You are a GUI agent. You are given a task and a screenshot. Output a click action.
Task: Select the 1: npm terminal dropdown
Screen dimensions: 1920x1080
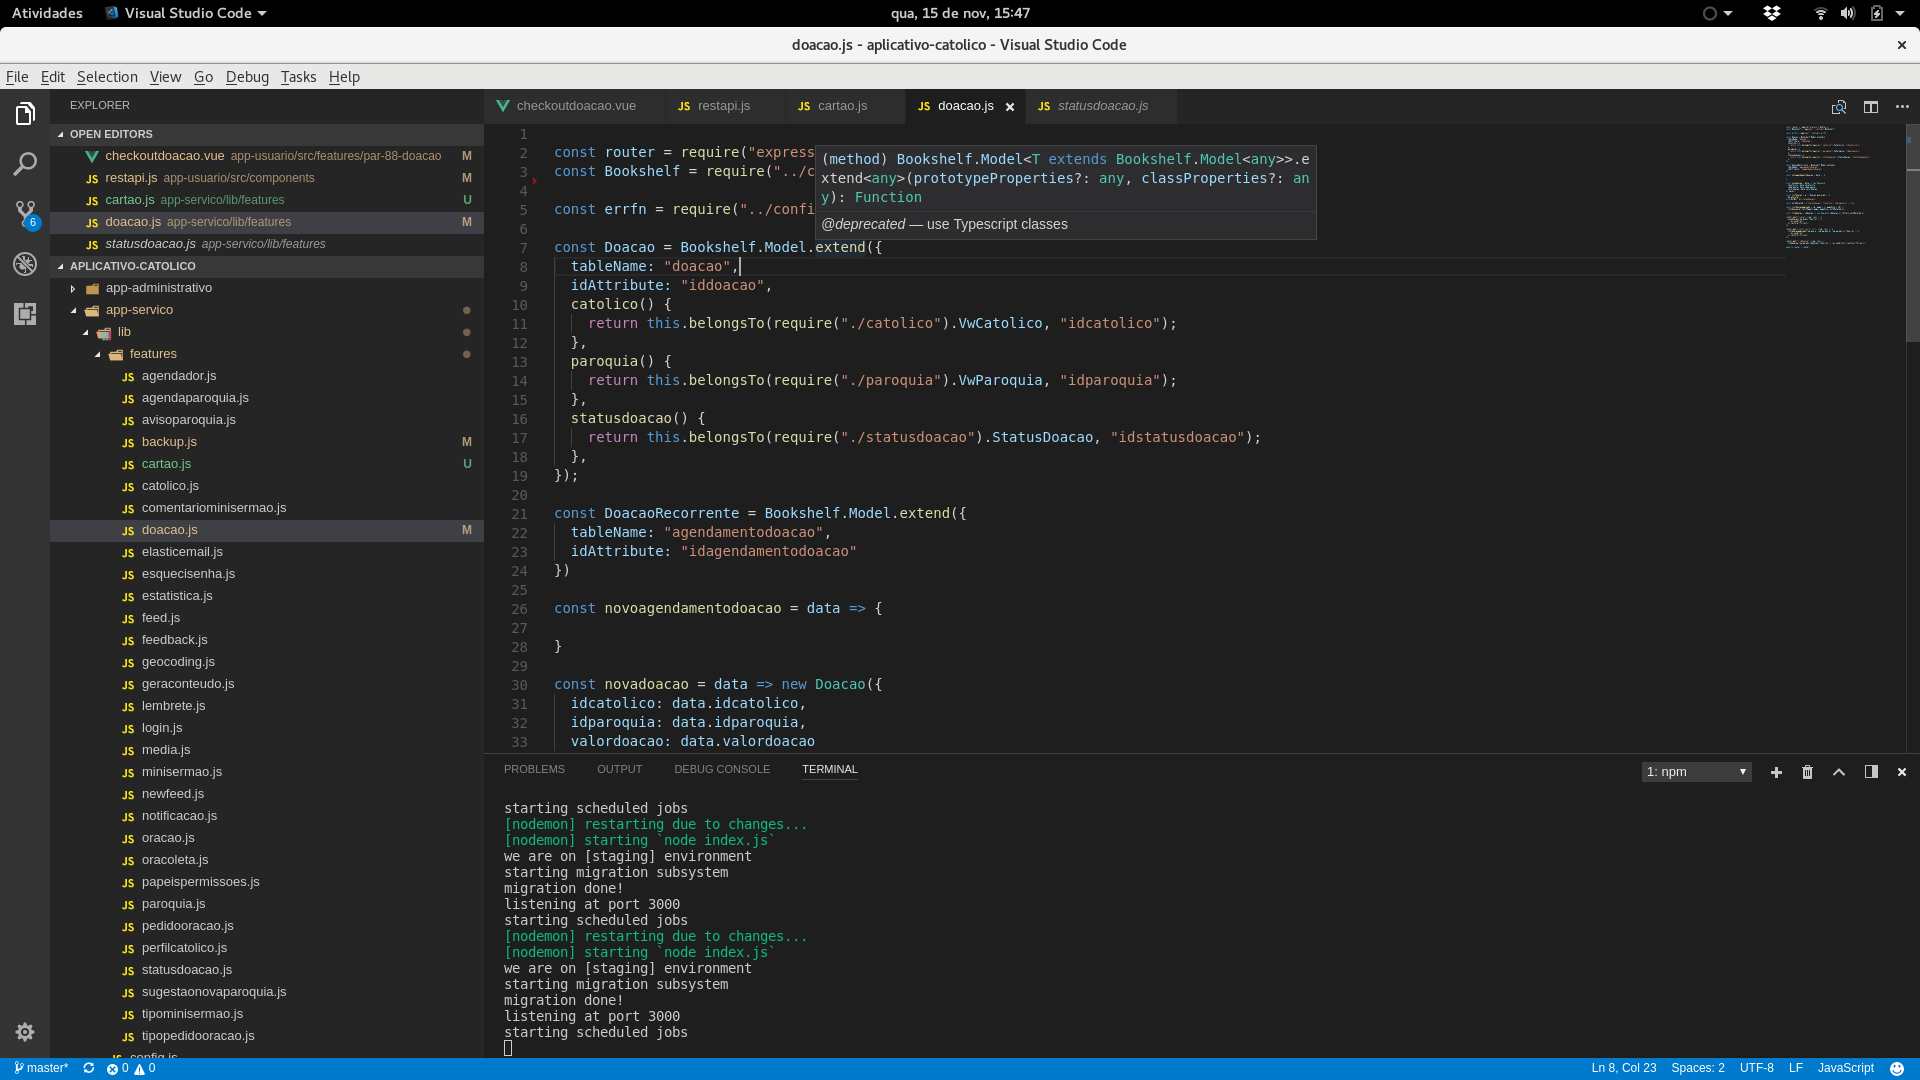pos(1696,772)
